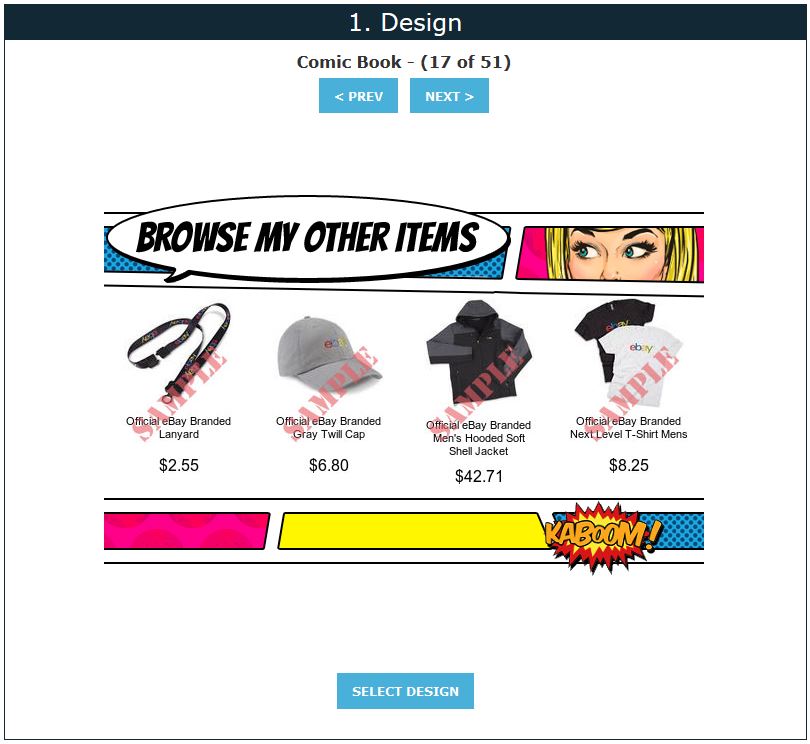Click the Next Level T-Shirt Mens title
Viewport: 810px width, 744px height.
[x=628, y=428]
